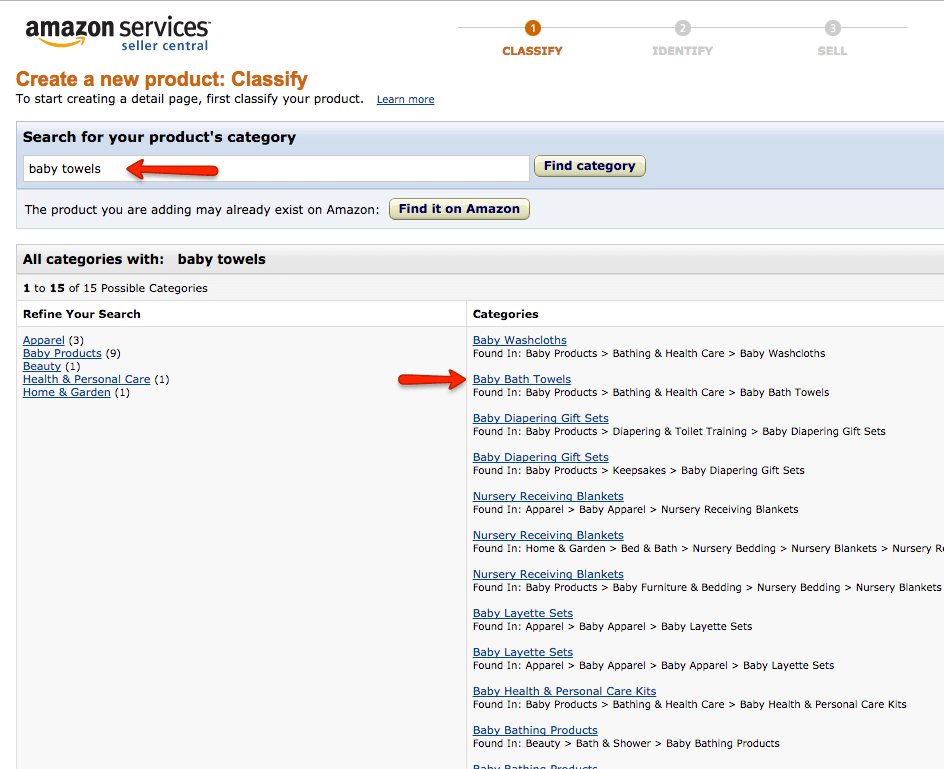Open Baby Bathing Products found in Beauty
The image size is (944, 769).
[x=535, y=730]
